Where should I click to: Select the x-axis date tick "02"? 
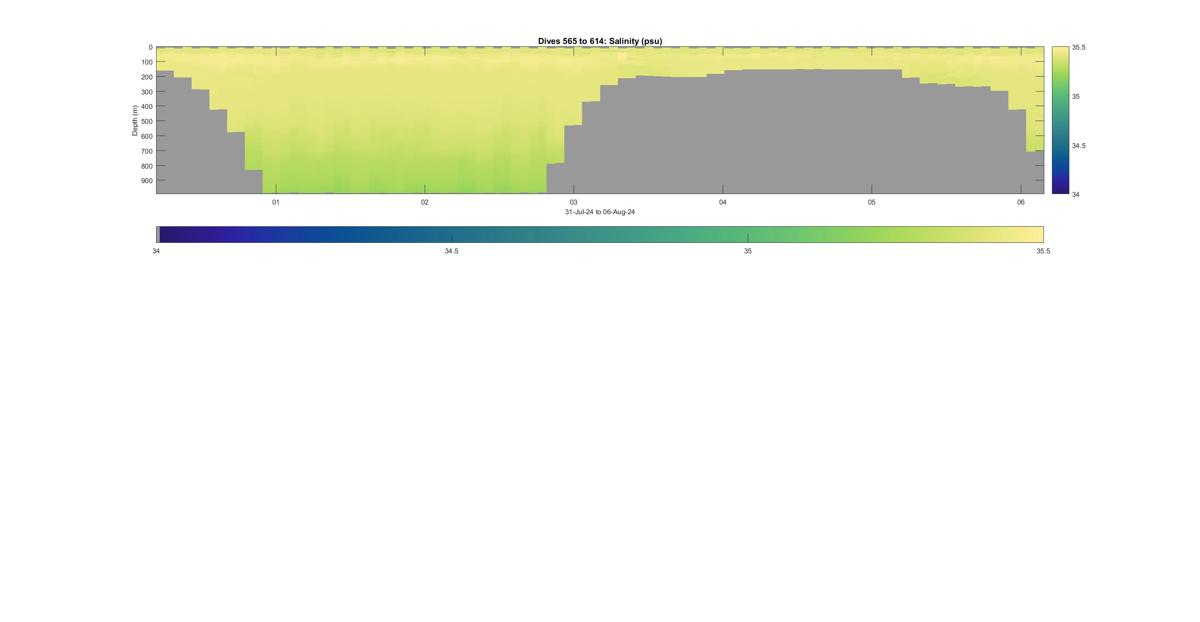[425, 202]
